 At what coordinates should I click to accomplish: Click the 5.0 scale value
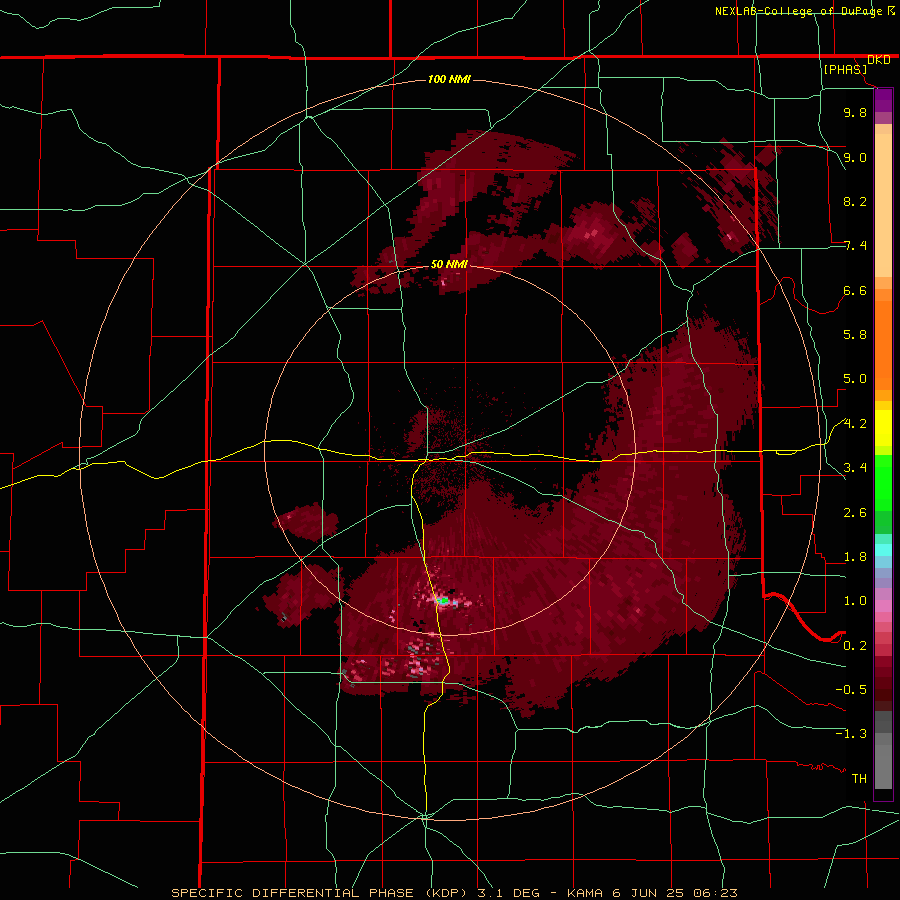point(855,379)
